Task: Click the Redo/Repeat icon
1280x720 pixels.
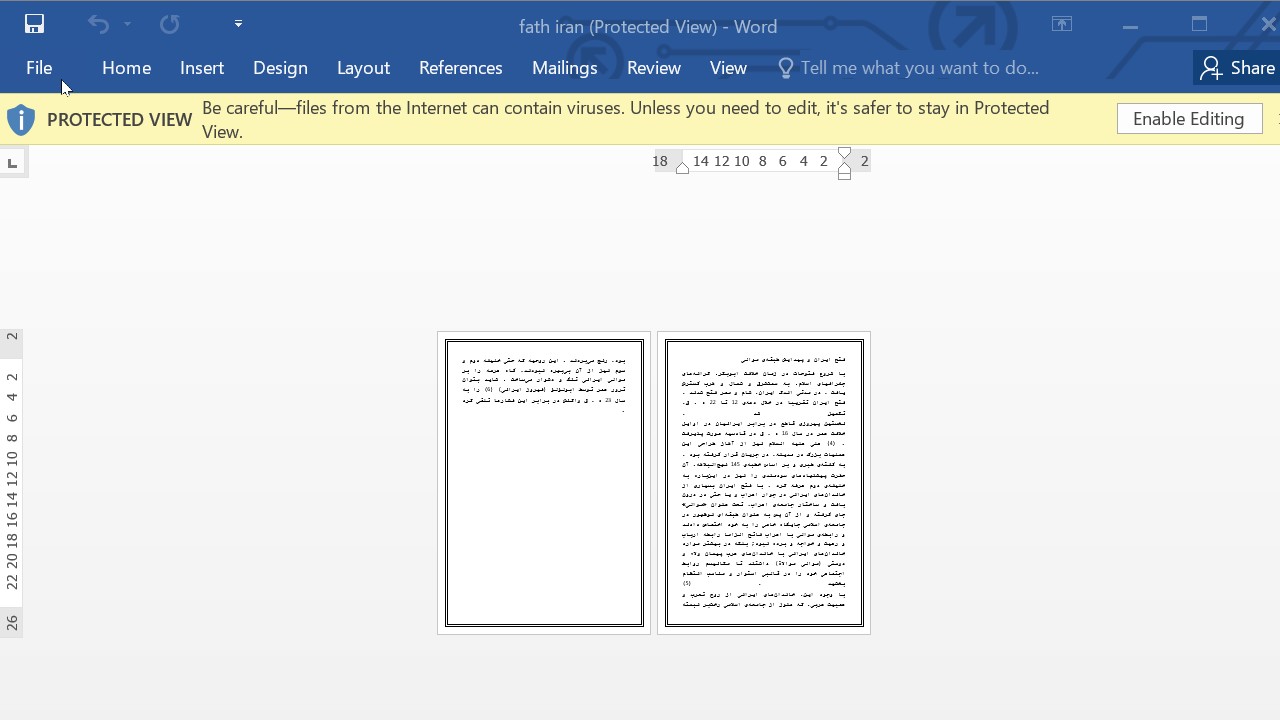Action: point(169,24)
